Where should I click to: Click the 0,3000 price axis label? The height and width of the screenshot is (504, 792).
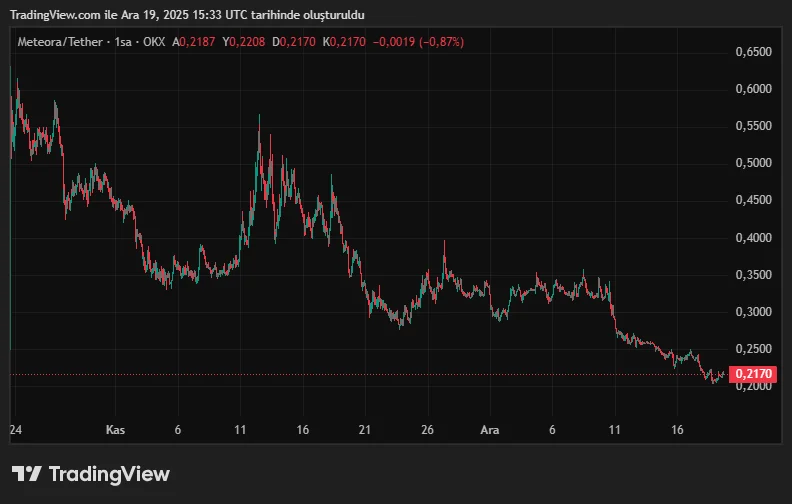[753, 312]
